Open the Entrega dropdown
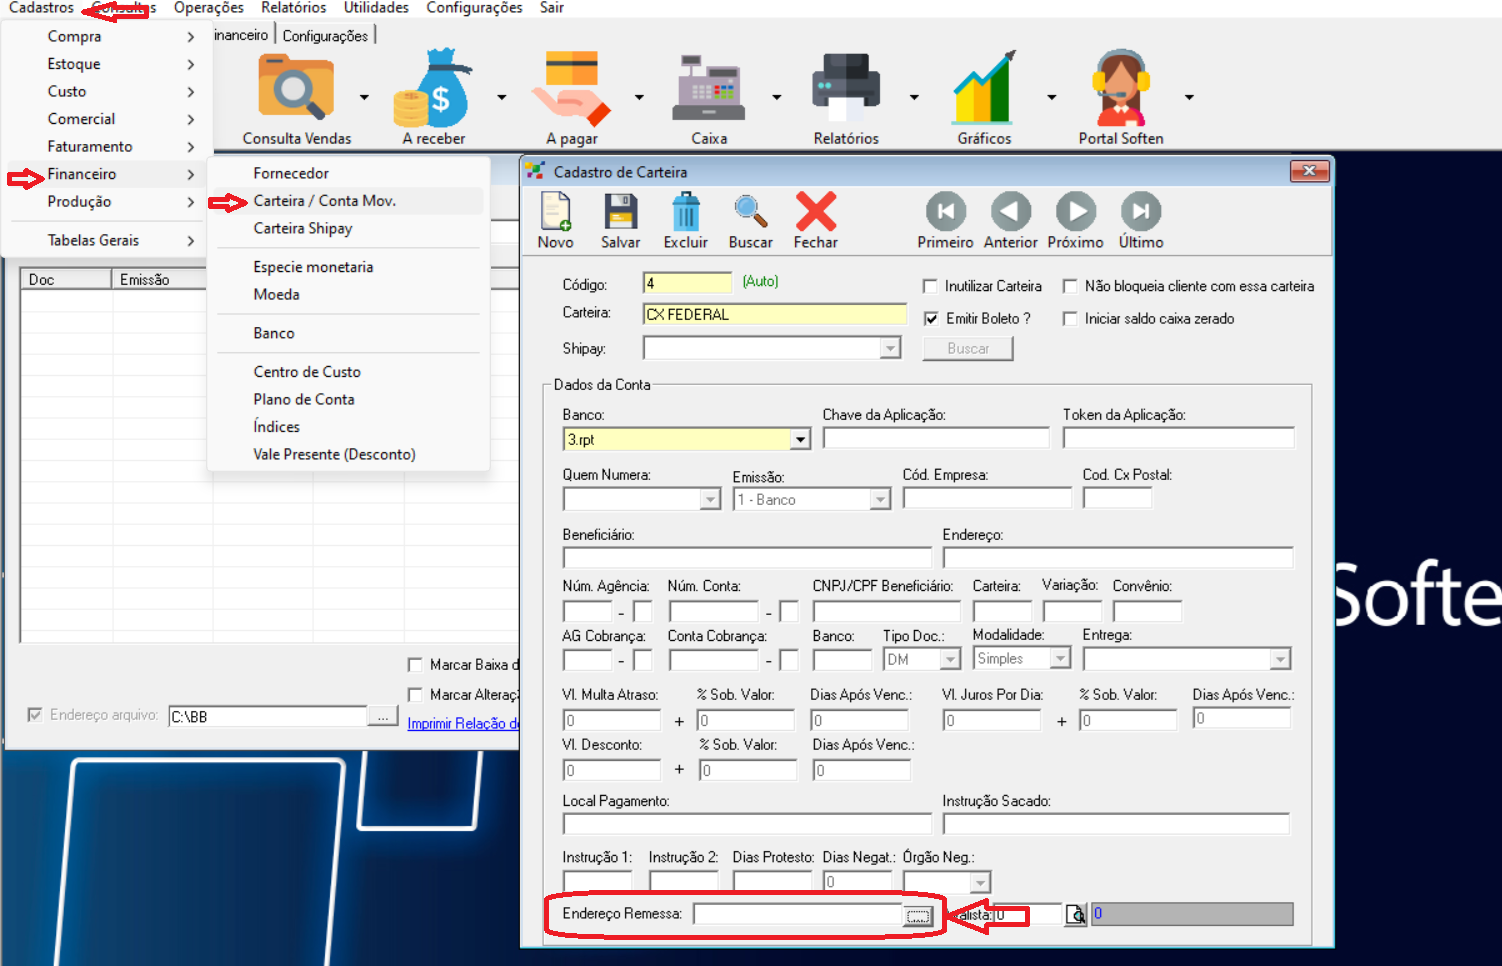 pos(1280,659)
